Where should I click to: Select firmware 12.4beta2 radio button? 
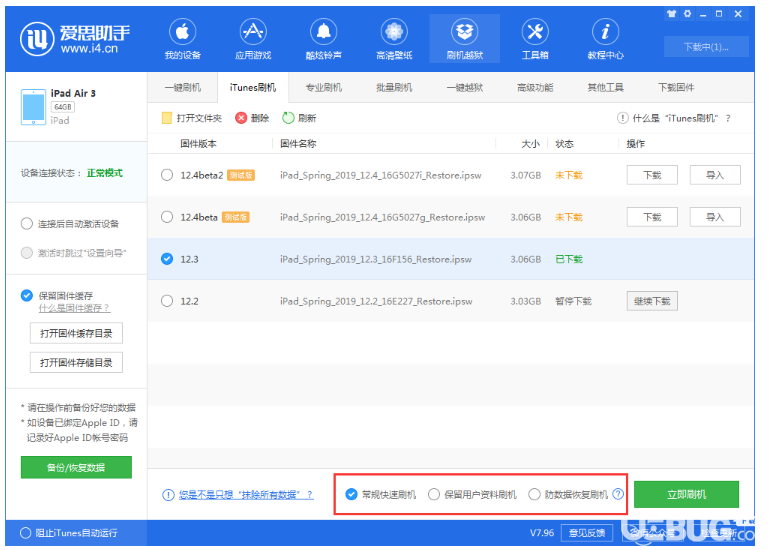pyautogui.click(x=167, y=175)
